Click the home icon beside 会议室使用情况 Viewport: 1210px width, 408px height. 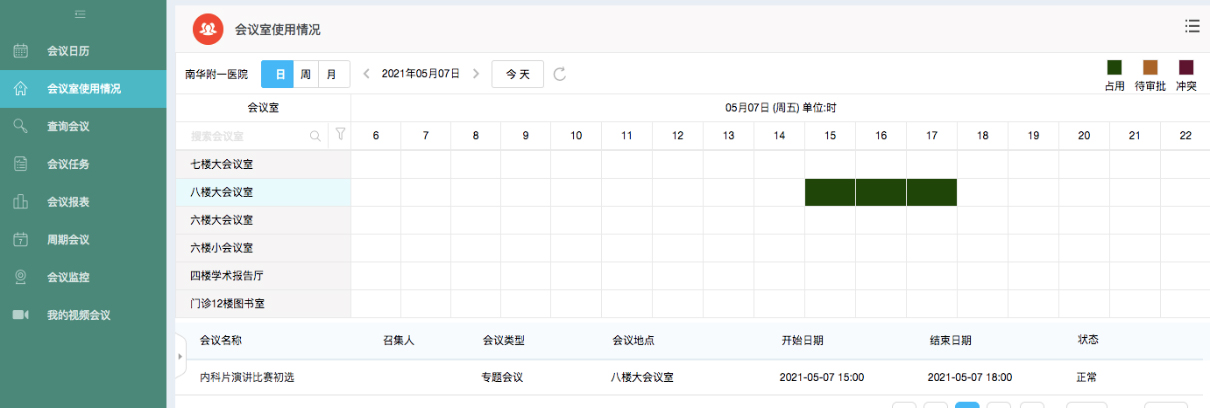tap(20, 89)
